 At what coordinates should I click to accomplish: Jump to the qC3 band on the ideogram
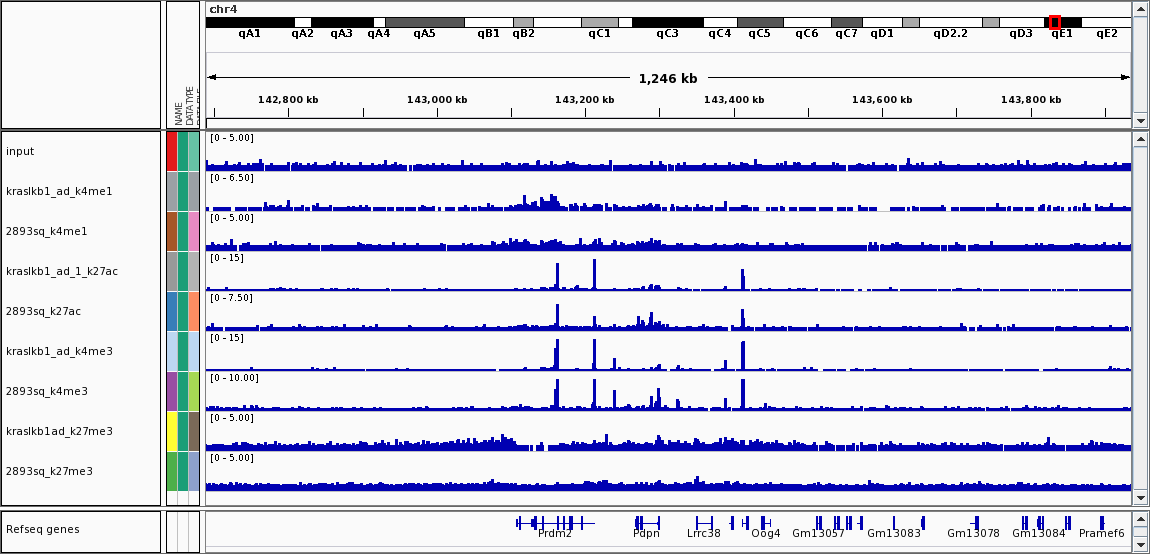[x=667, y=22]
